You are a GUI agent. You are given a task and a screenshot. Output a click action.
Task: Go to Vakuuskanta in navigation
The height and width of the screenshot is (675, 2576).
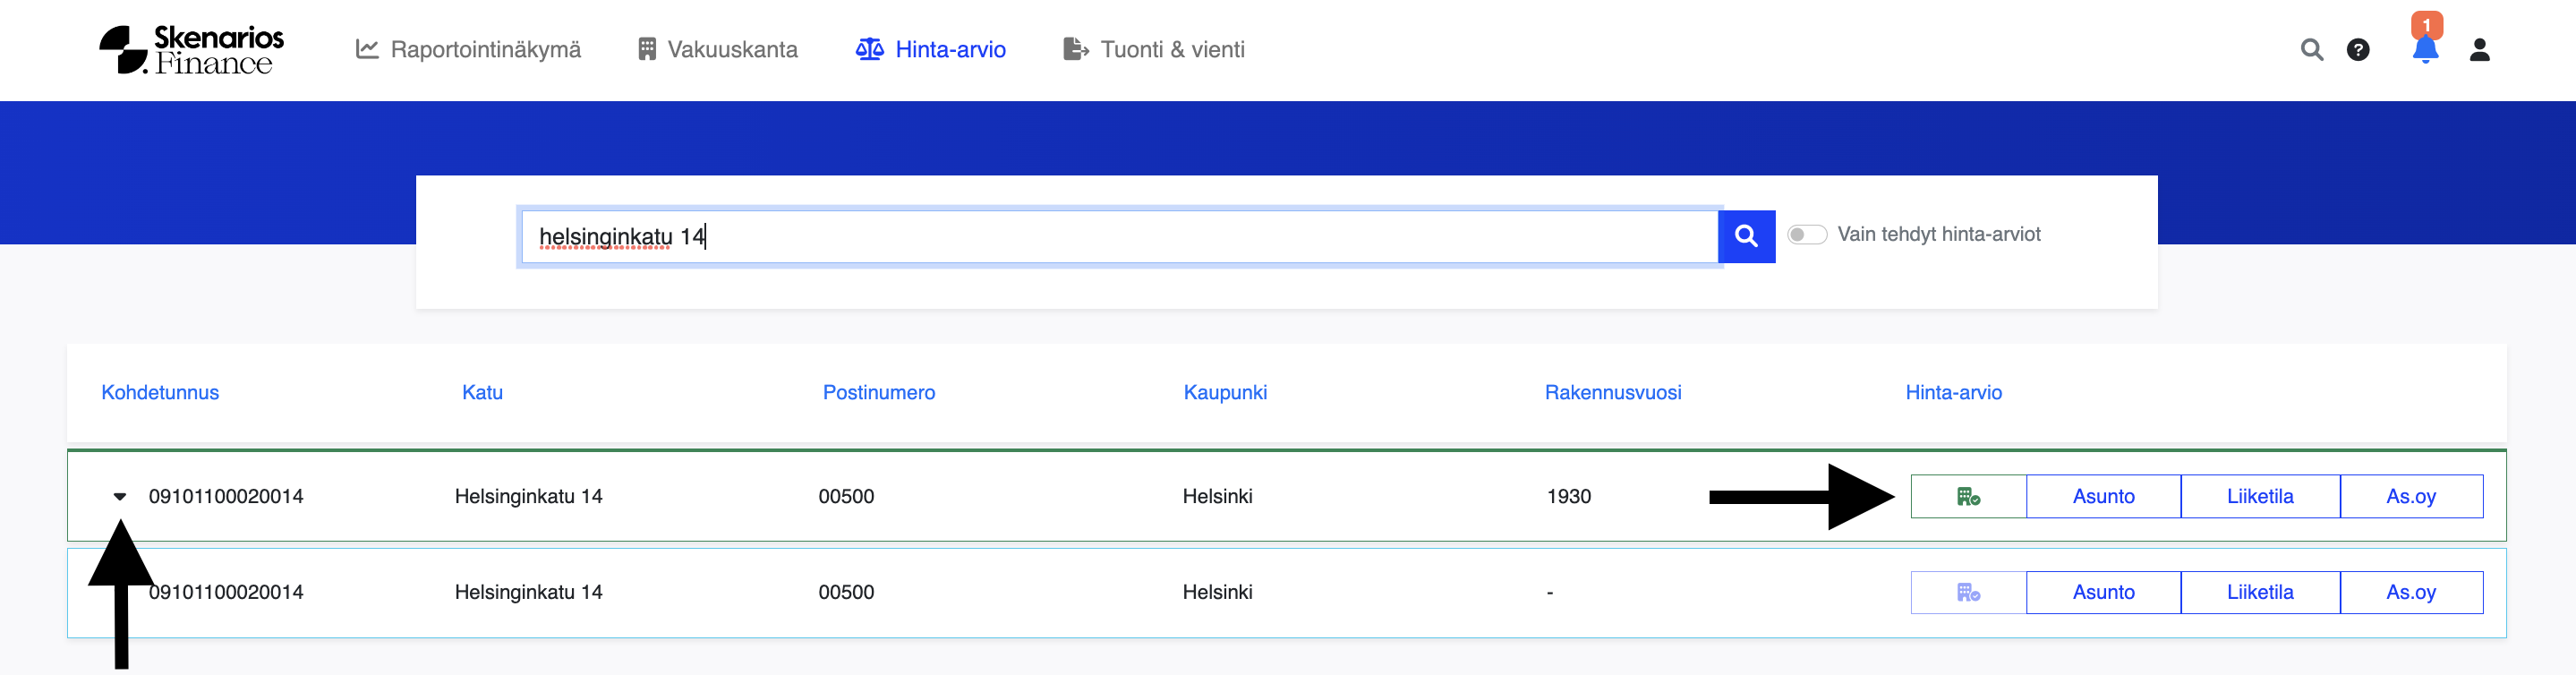(x=717, y=50)
